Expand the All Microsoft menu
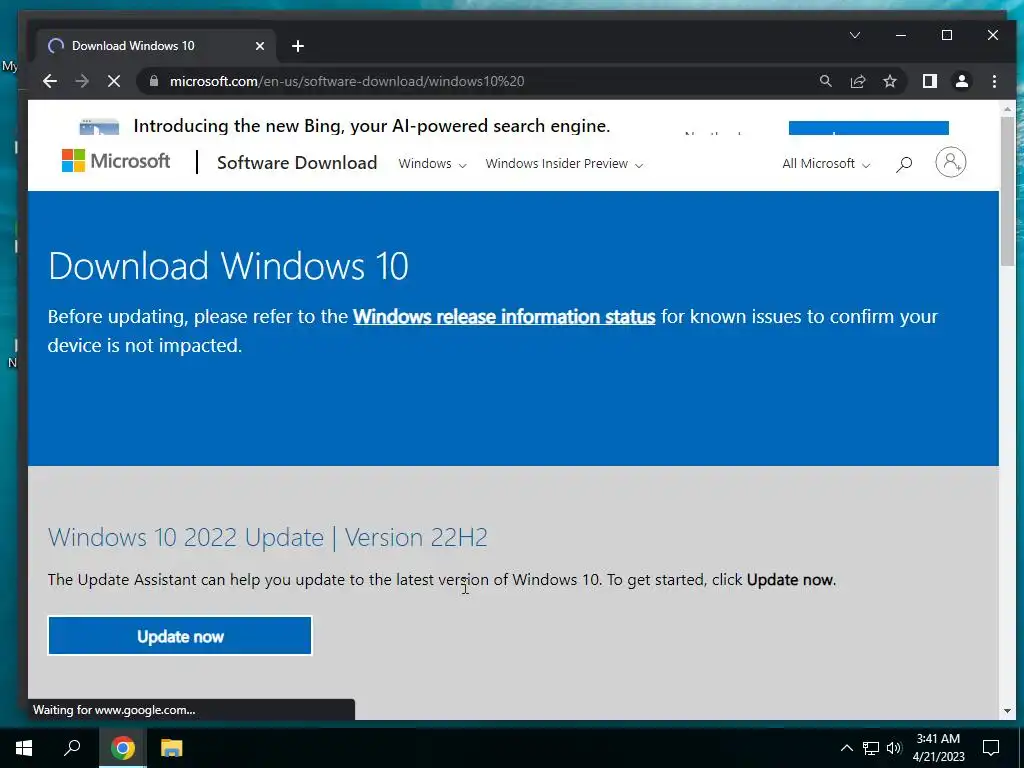 point(826,164)
